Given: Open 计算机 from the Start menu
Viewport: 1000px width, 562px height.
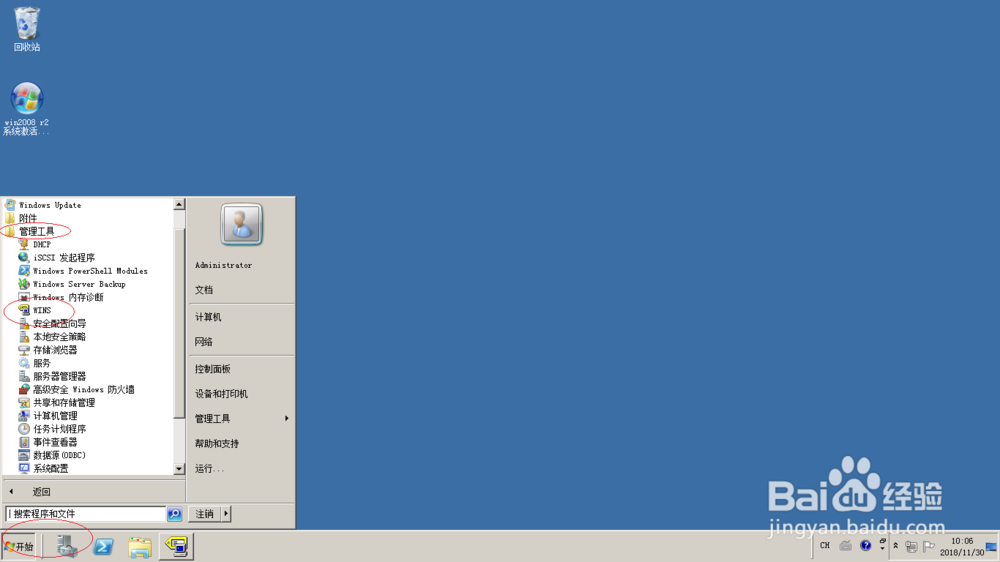Looking at the screenshot, I should tap(208, 317).
